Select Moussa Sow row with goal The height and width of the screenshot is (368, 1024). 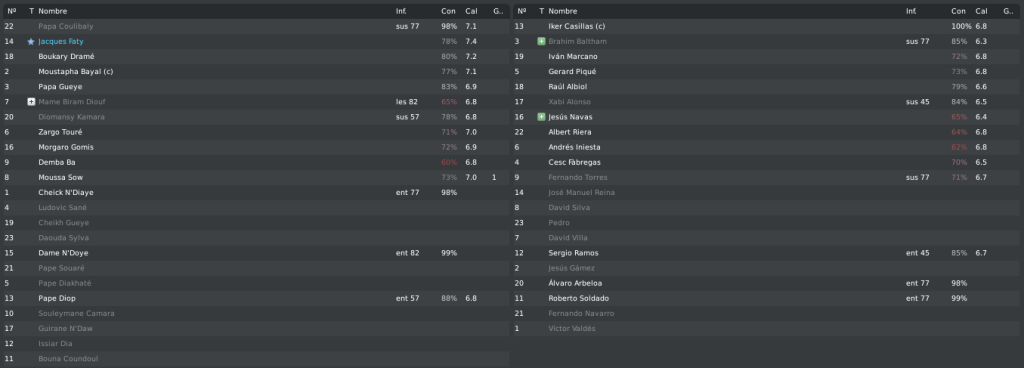tap(255, 177)
